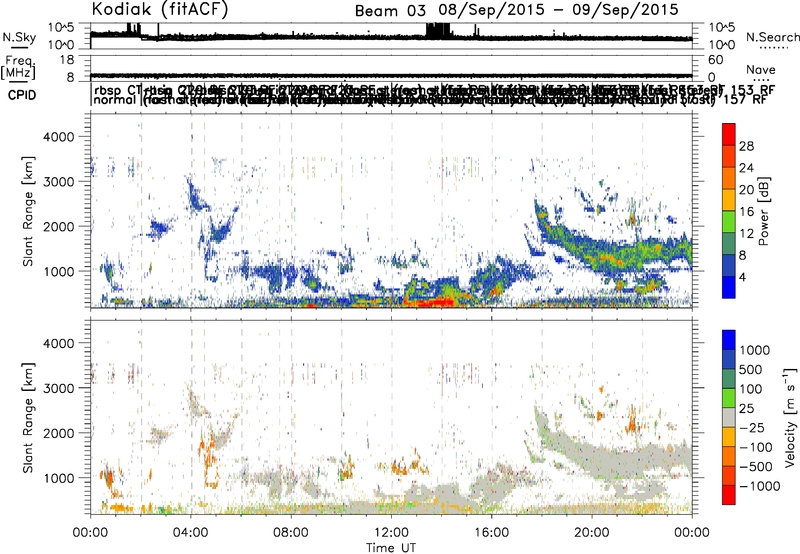Click the "CPID" row label
Screen dimensions: 800x554
coord(22,95)
